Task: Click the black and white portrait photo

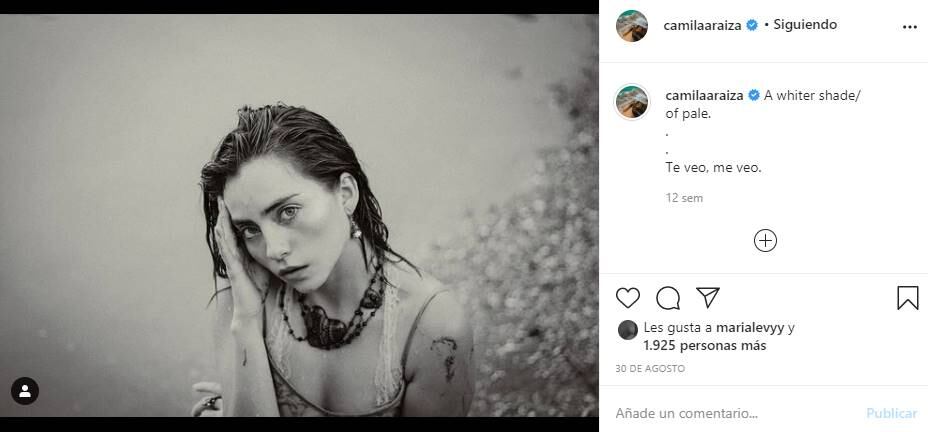Action: 299,215
